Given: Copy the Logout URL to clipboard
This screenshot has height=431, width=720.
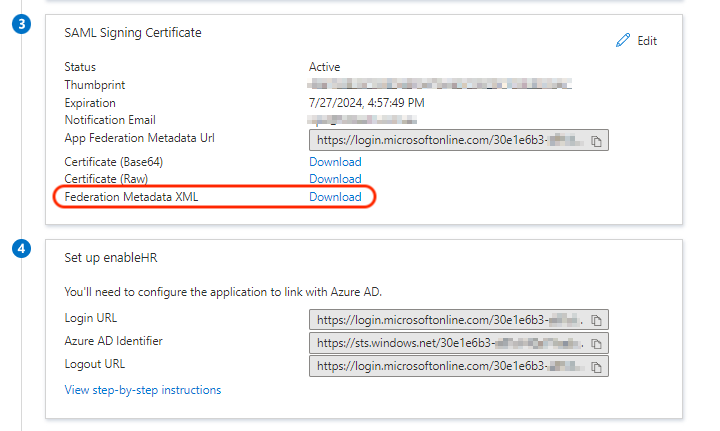Looking at the screenshot, I should [x=596, y=367].
